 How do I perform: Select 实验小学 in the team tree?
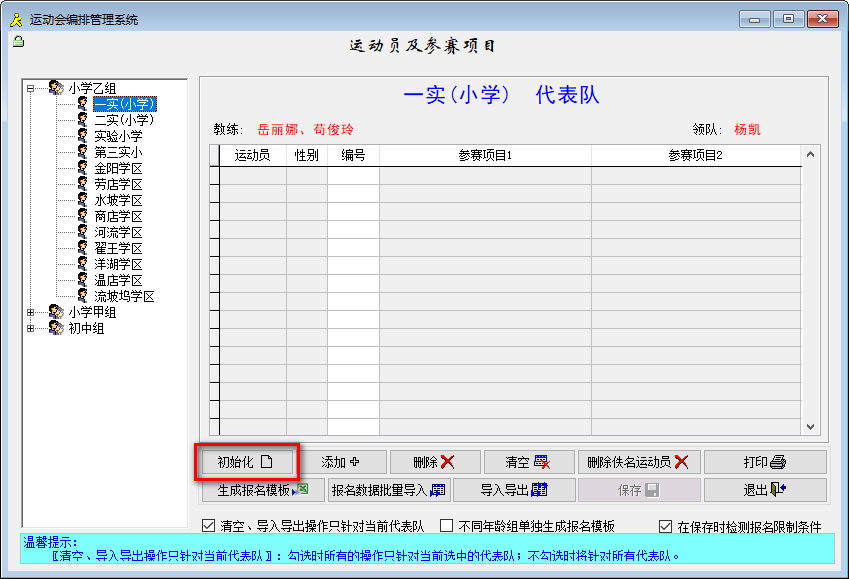tap(118, 136)
